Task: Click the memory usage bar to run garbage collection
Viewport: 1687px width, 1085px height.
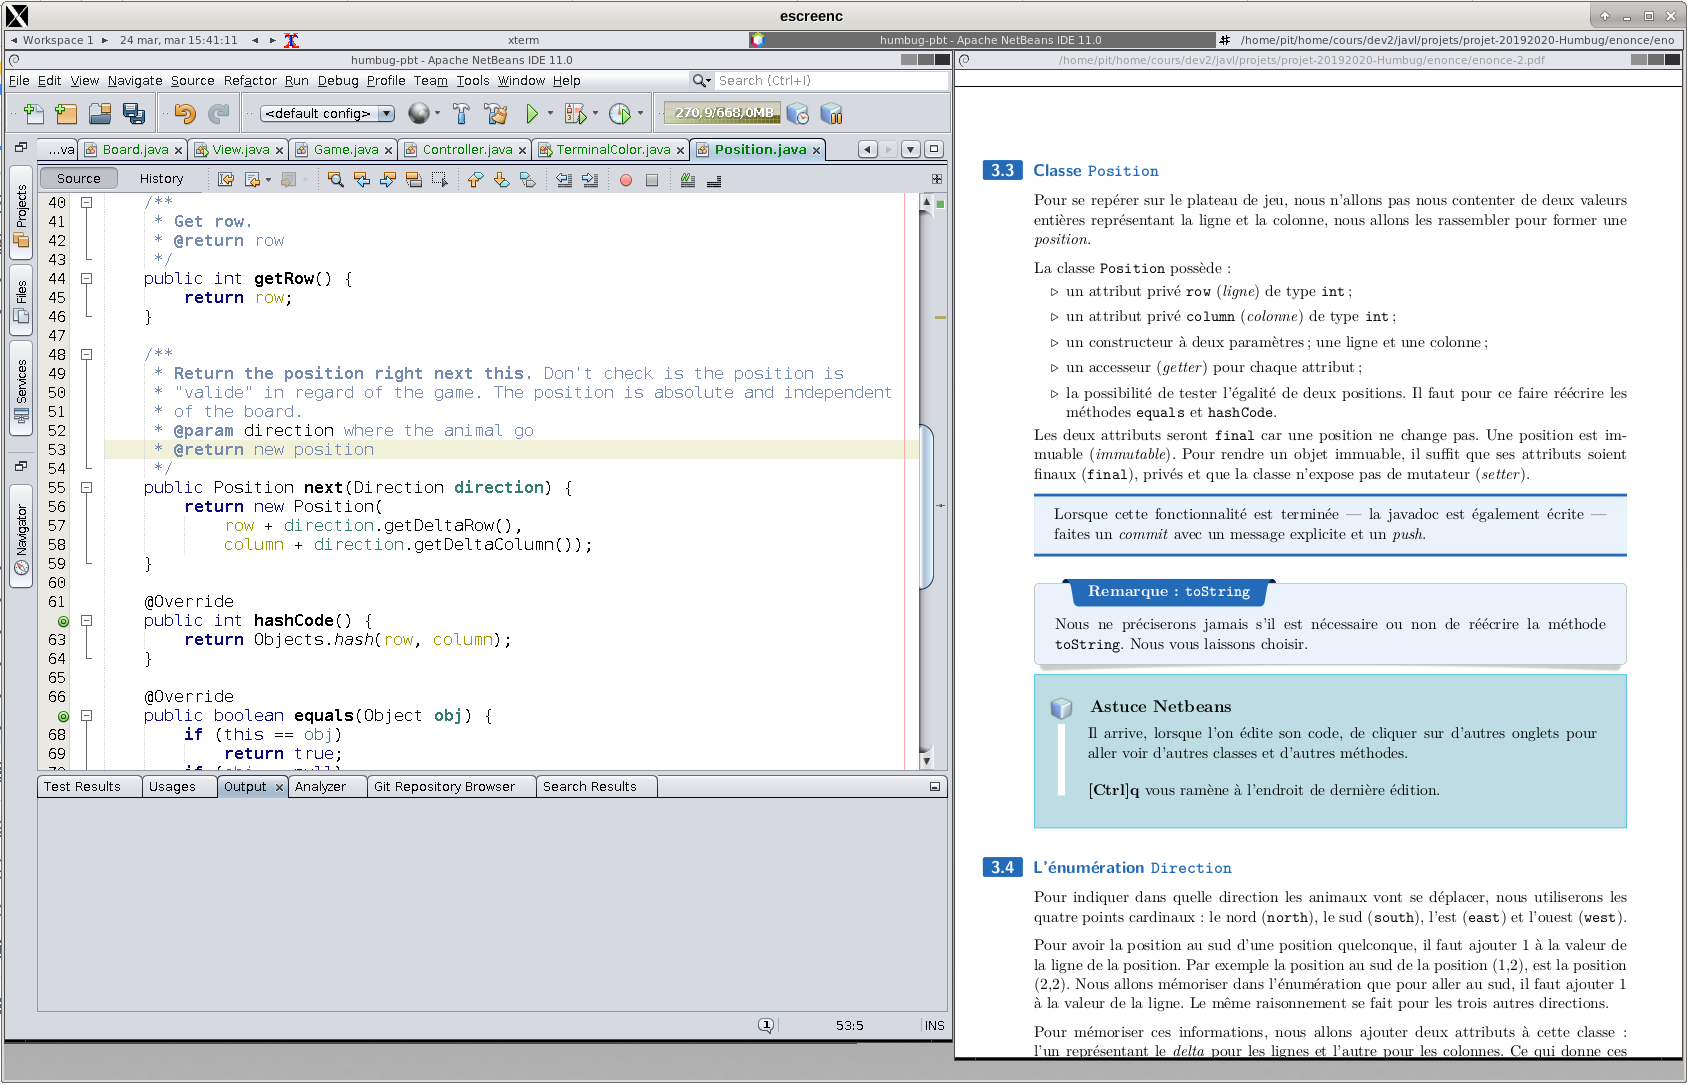Action: tap(723, 113)
